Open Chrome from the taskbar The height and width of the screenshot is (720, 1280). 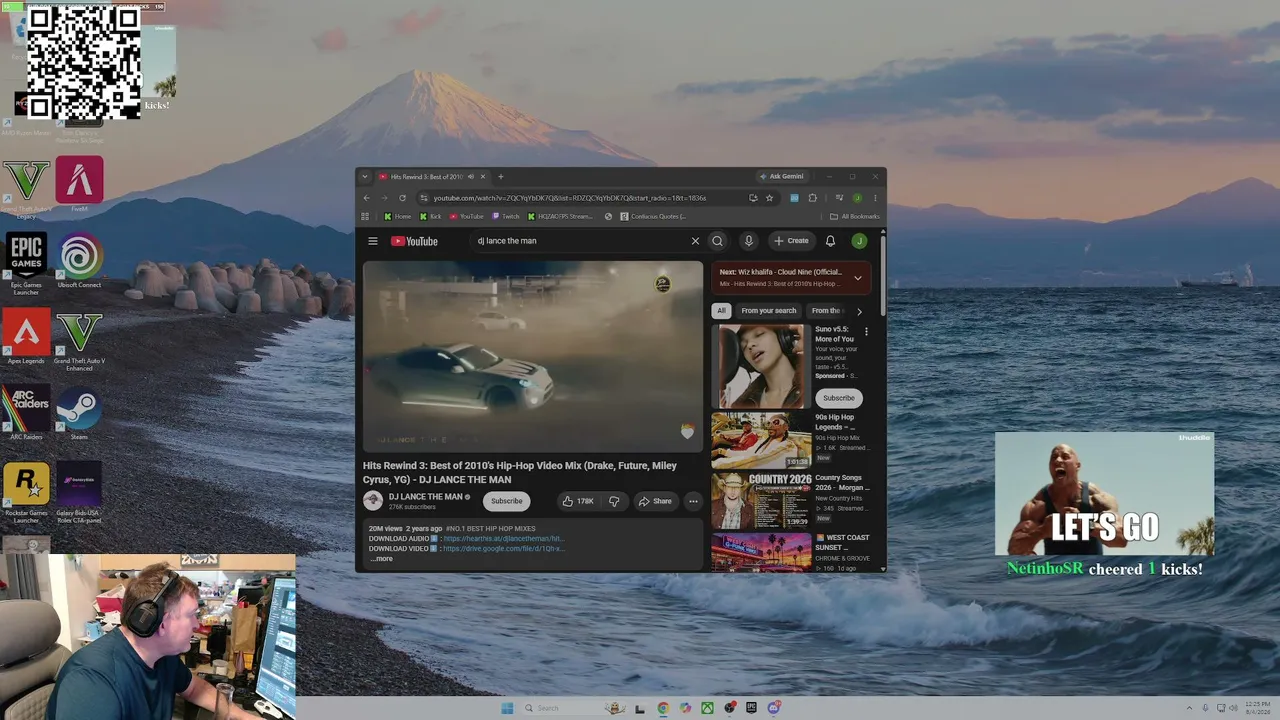tap(663, 708)
